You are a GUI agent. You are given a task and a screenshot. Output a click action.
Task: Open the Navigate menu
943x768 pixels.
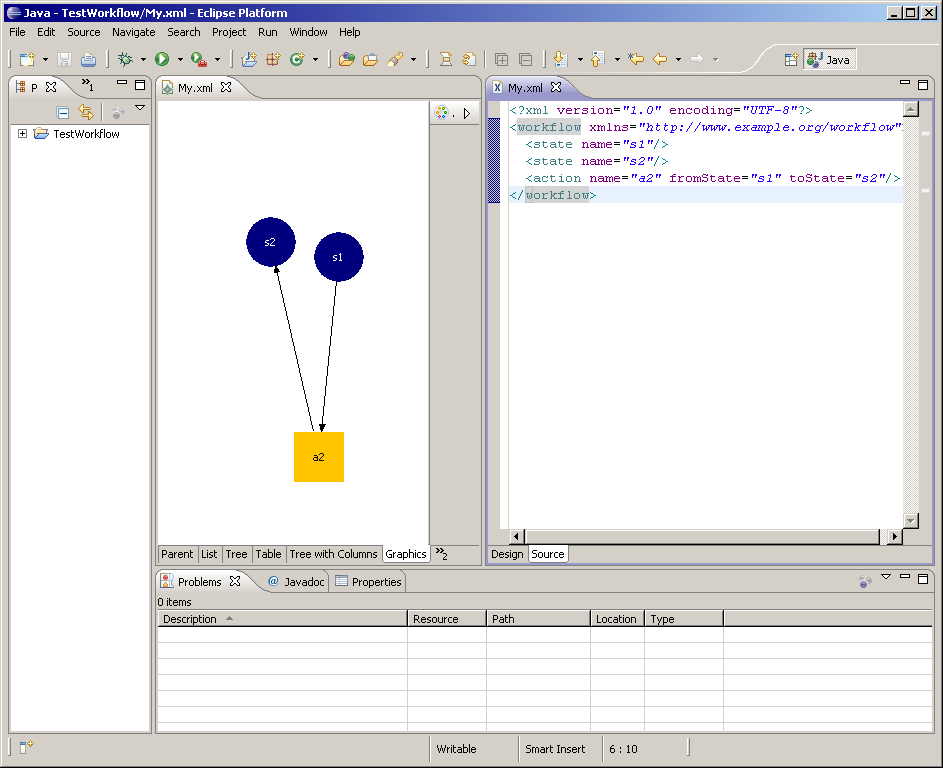coord(134,32)
